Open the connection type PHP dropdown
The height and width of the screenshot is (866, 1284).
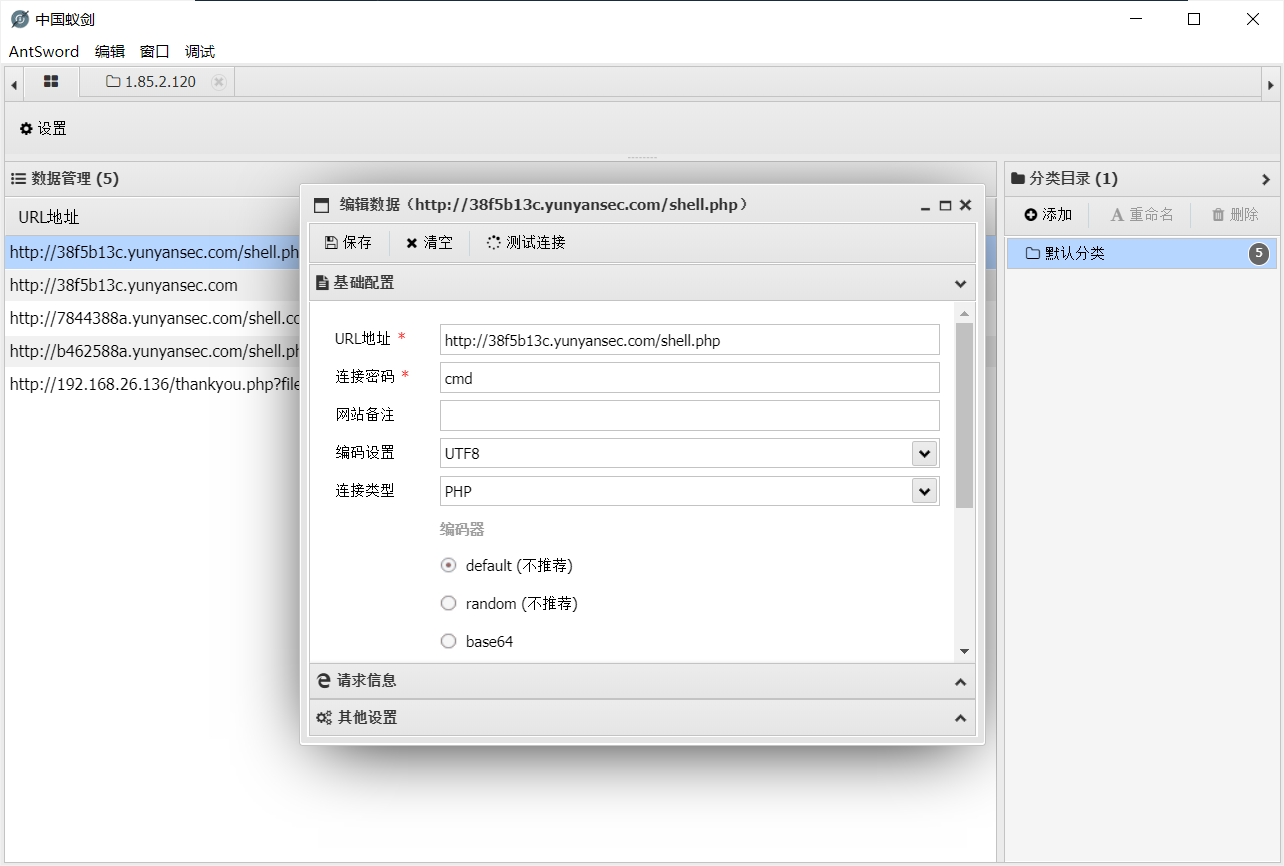pos(924,491)
